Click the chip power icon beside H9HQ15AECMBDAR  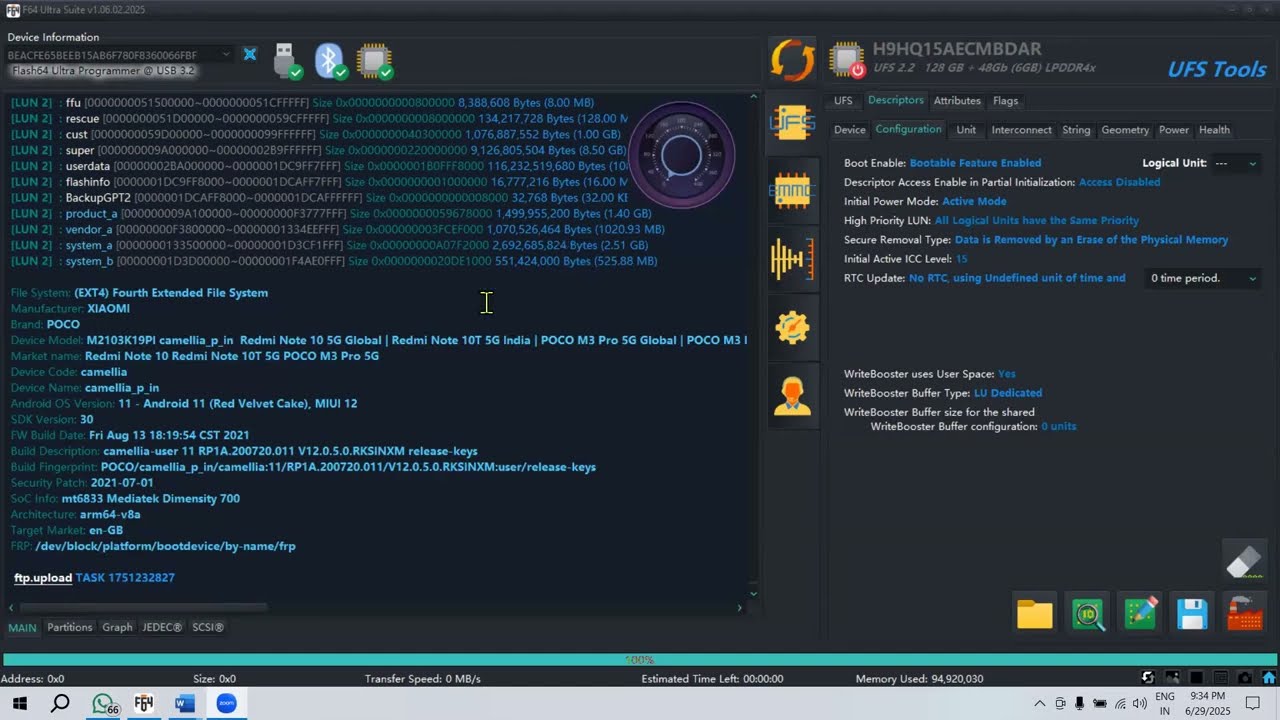click(x=846, y=60)
